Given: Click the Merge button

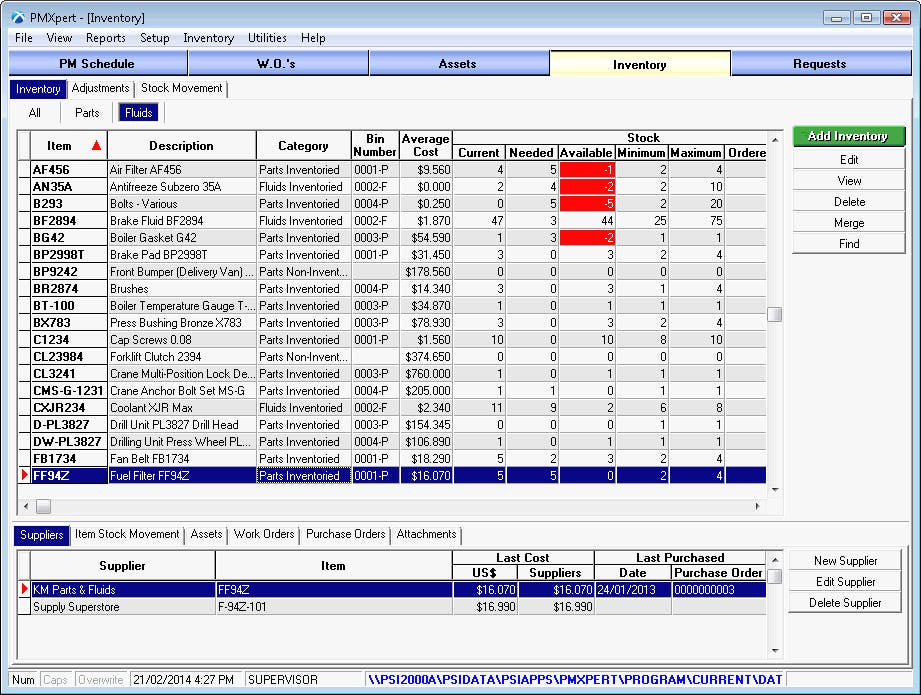Looking at the screenshot, I should [x=848, y=223].
